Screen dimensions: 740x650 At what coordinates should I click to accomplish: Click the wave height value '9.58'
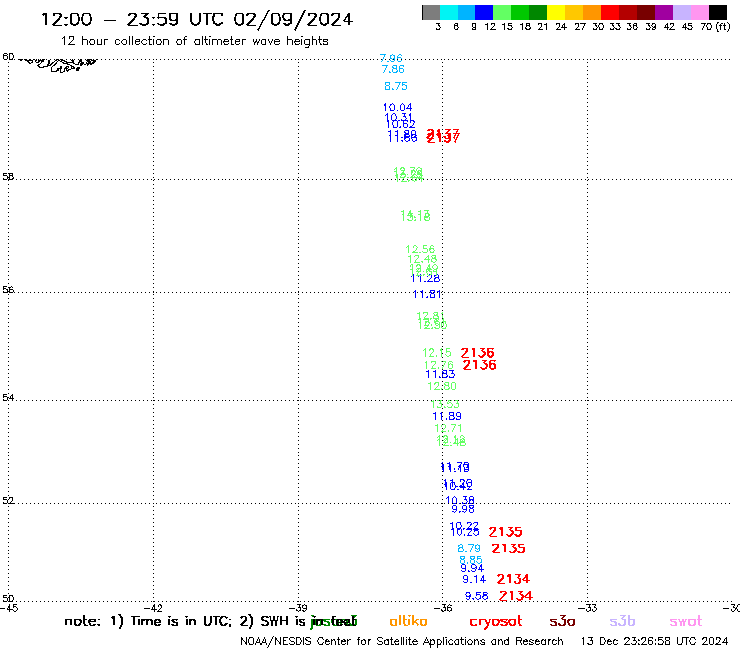click(476, 596)
